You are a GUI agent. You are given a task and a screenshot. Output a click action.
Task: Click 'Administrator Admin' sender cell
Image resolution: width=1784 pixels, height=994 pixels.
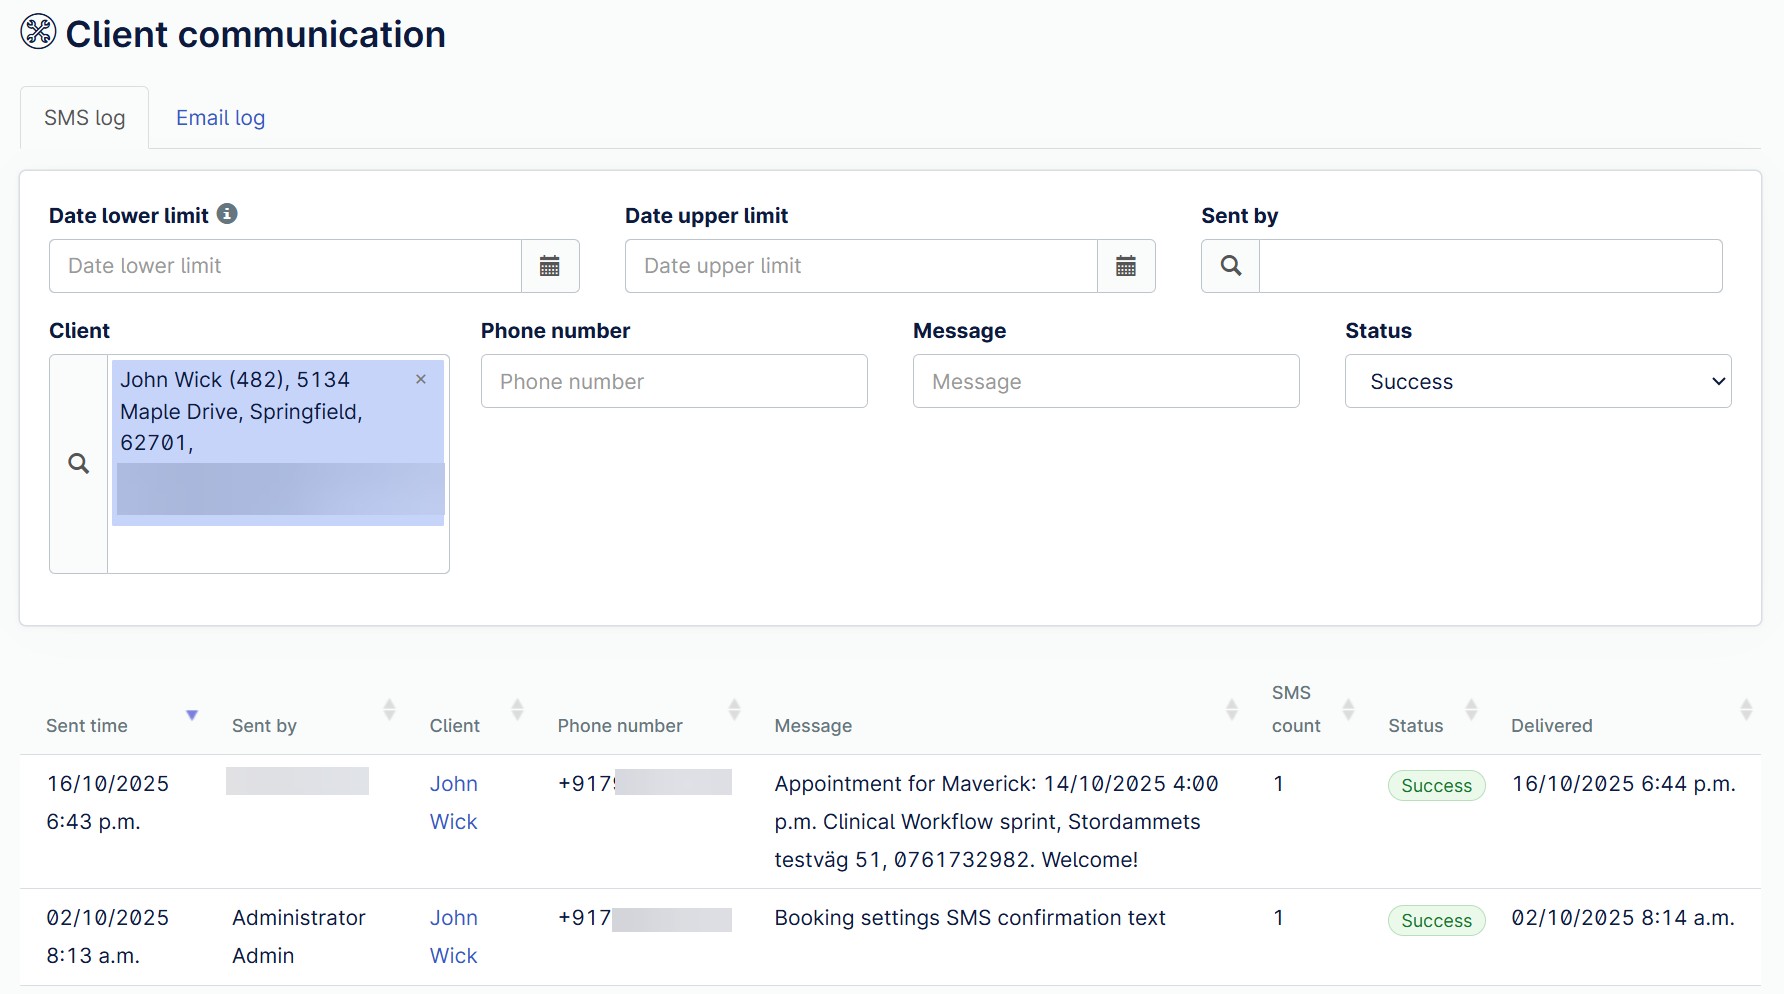pos(298,937)
